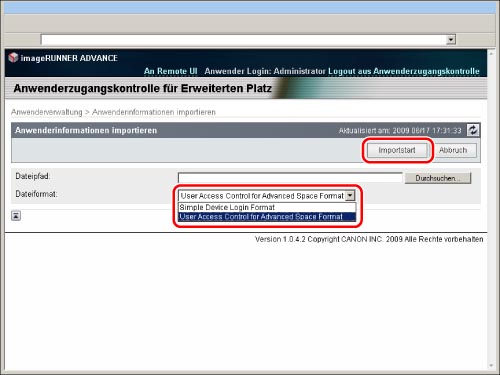Click the scroll-up arrow of page scrollbar
This screenshot has width=500, height=375.
pos(491,53)
